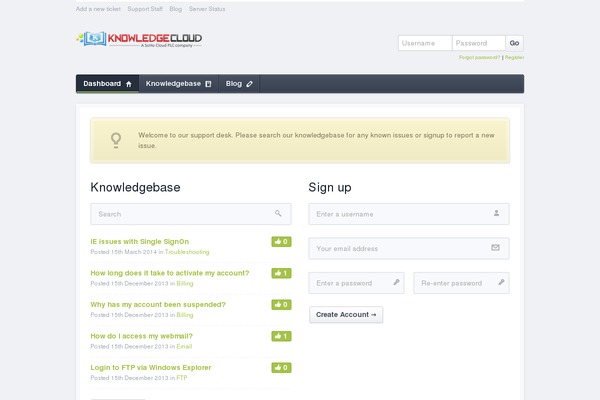The image size is (600, 400).
Task: Click the key icon in Re-enter password field
Action: point(501,282)
